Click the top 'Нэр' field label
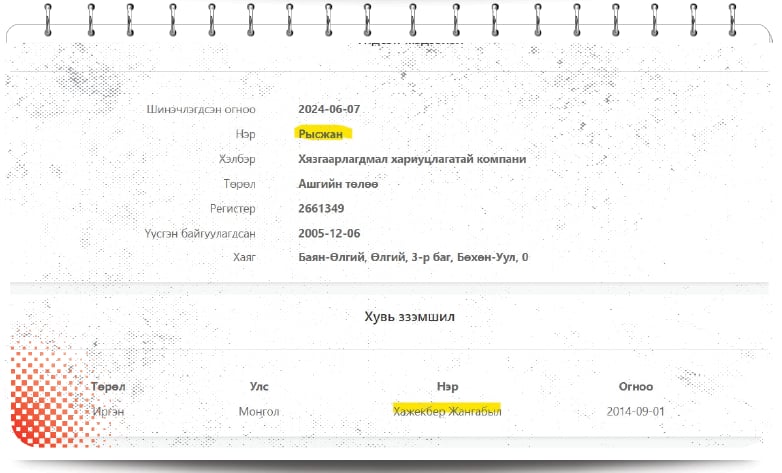The image size is (782, 473). 245,134
